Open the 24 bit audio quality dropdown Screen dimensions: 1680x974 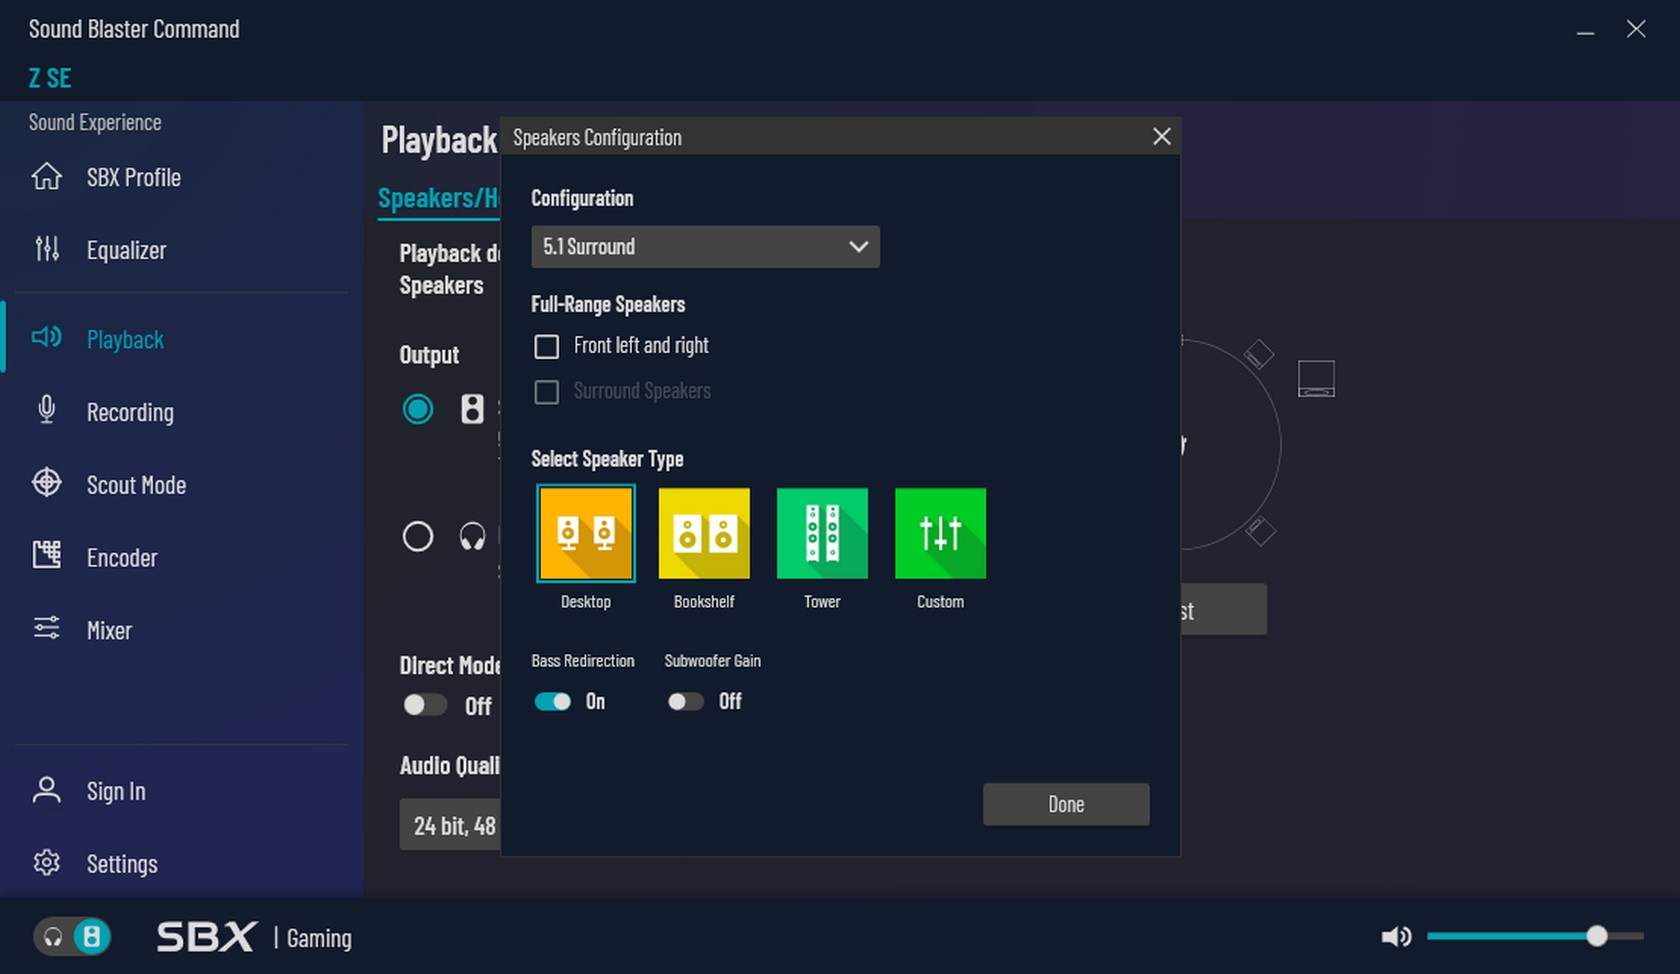(450, 825)
